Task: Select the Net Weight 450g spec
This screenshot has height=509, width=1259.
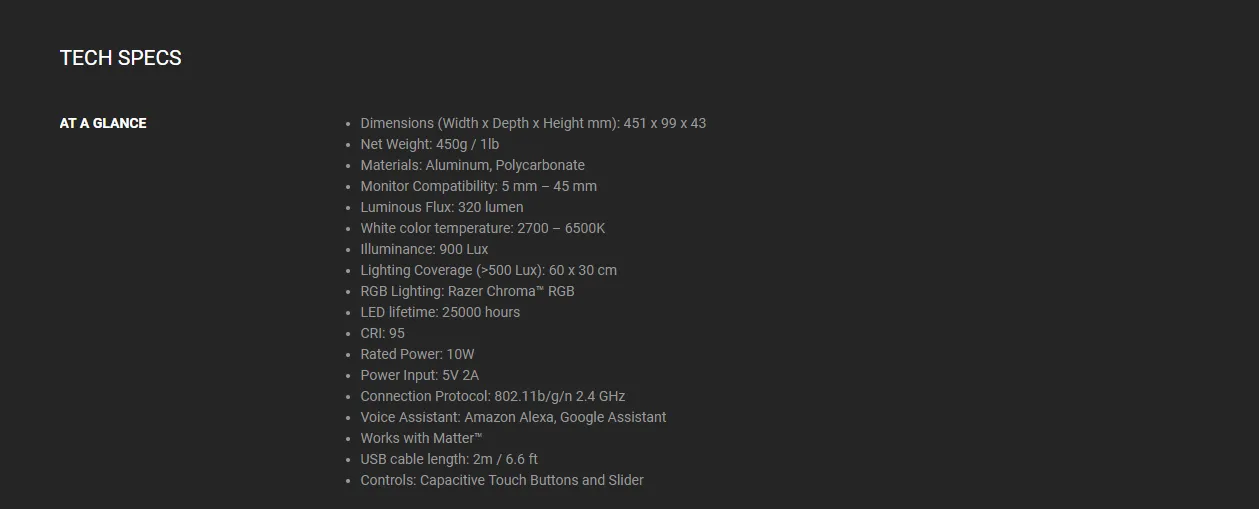Action: pyautogui.click(x=430, y=144)
